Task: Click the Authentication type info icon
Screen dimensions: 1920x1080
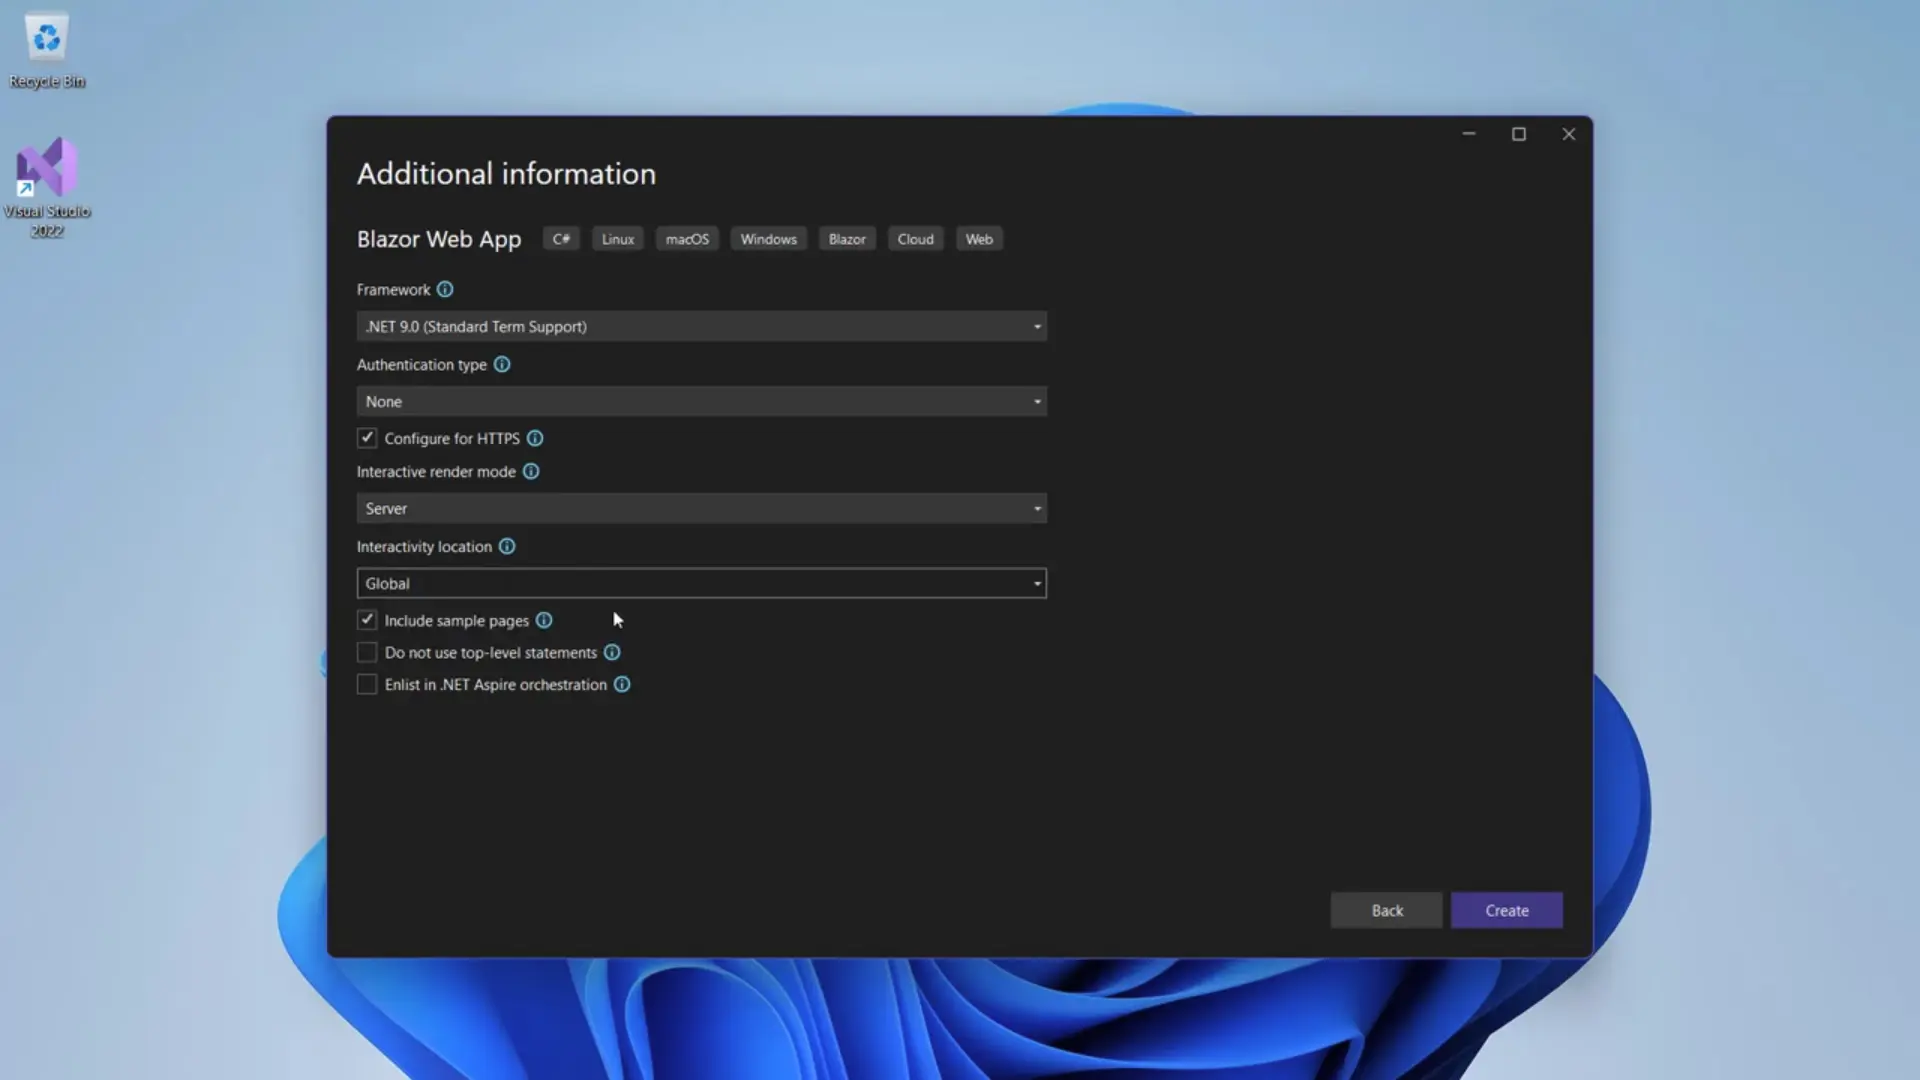Action: pos(502,364)
